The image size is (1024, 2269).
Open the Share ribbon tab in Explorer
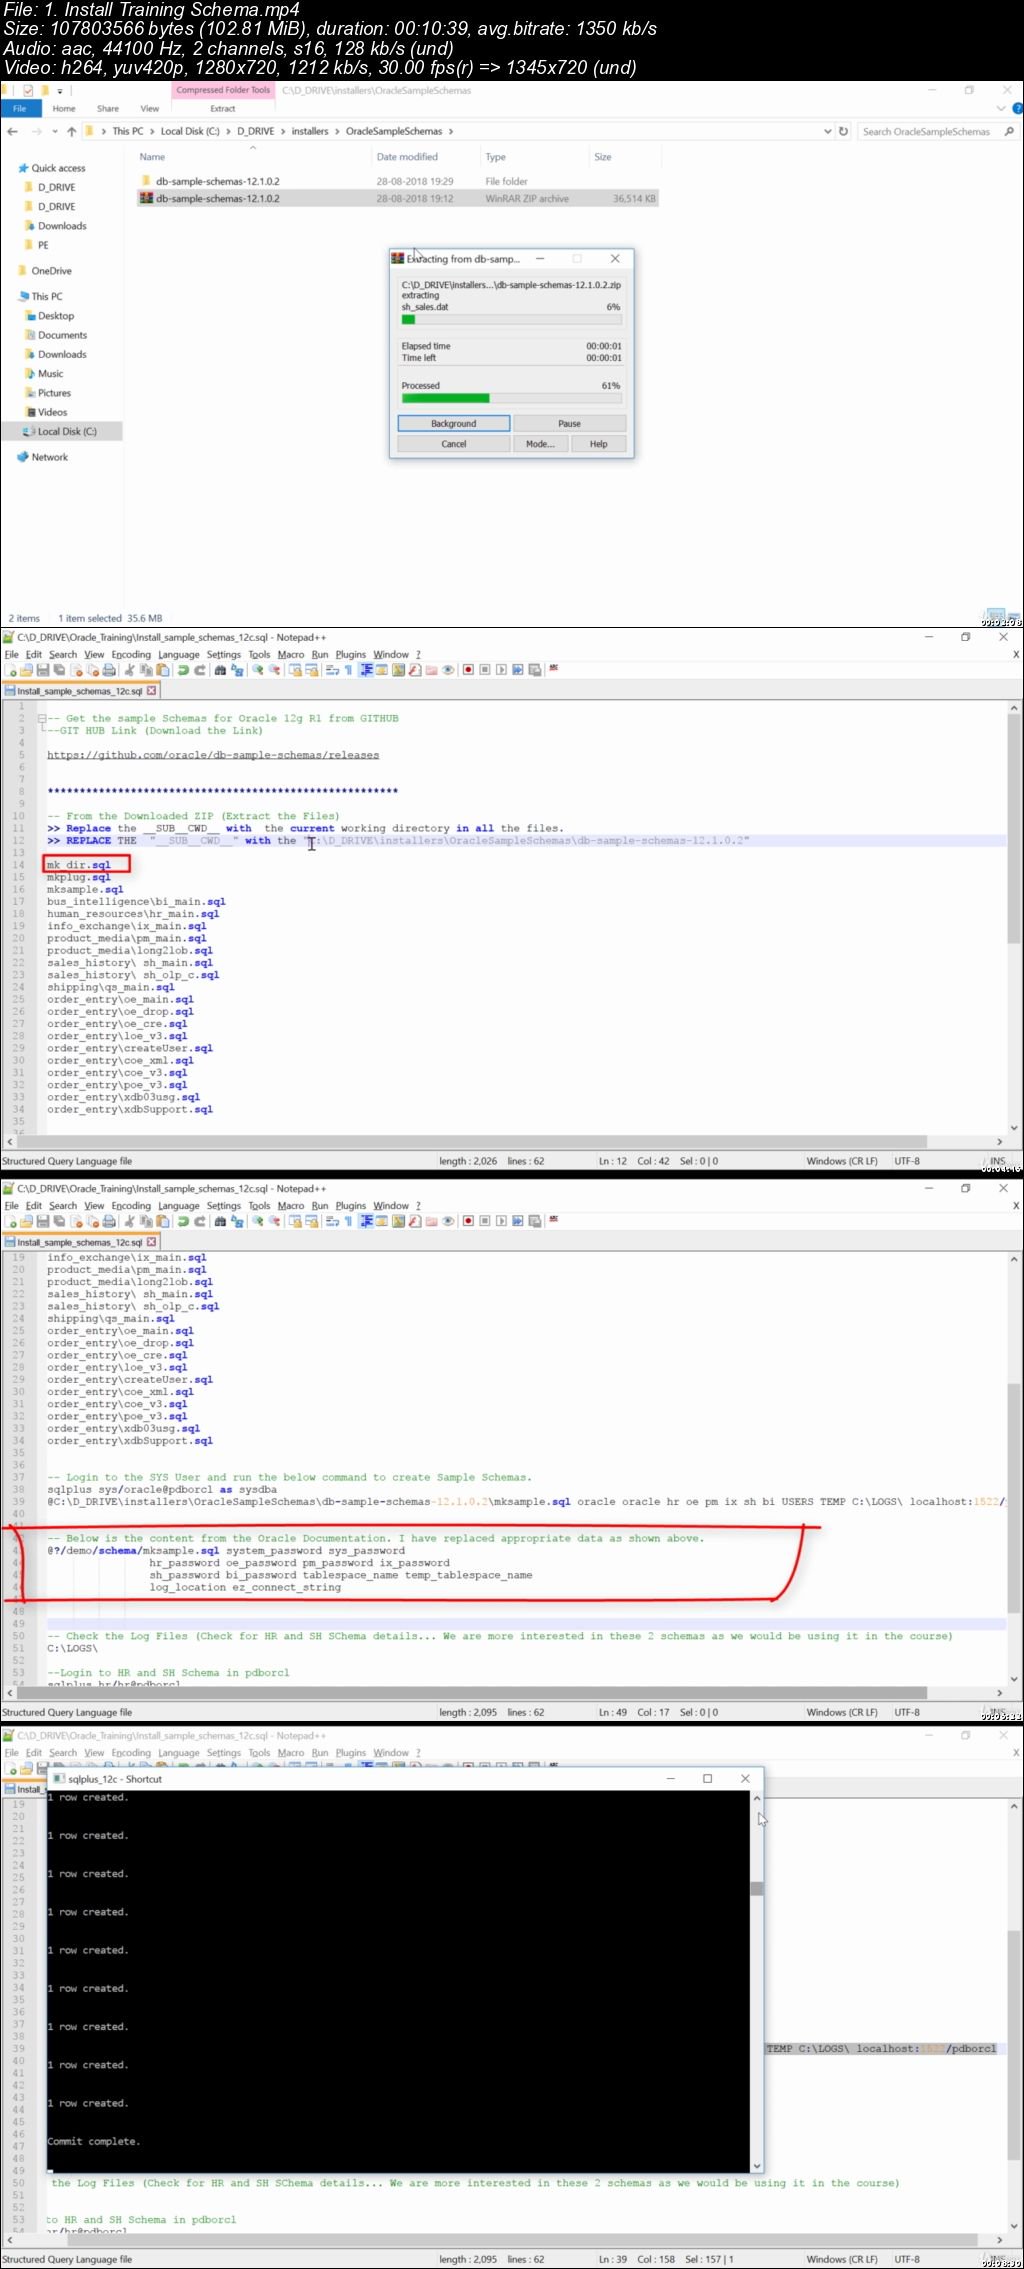pos(108,108)
